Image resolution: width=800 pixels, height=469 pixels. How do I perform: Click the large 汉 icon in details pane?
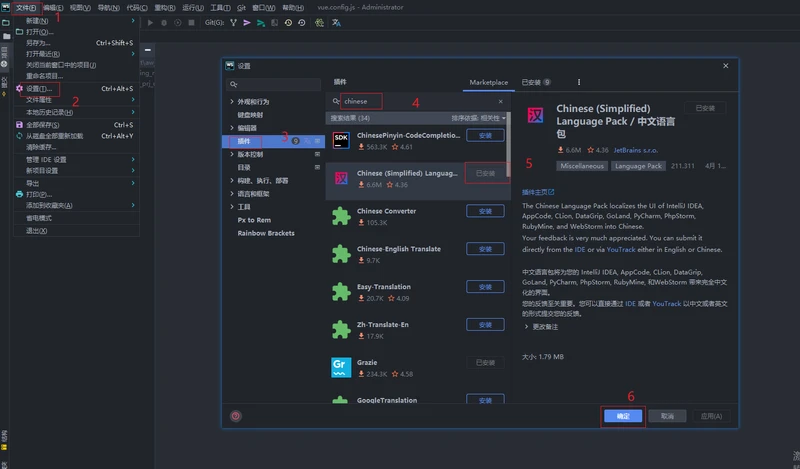[x=535, y=115]
